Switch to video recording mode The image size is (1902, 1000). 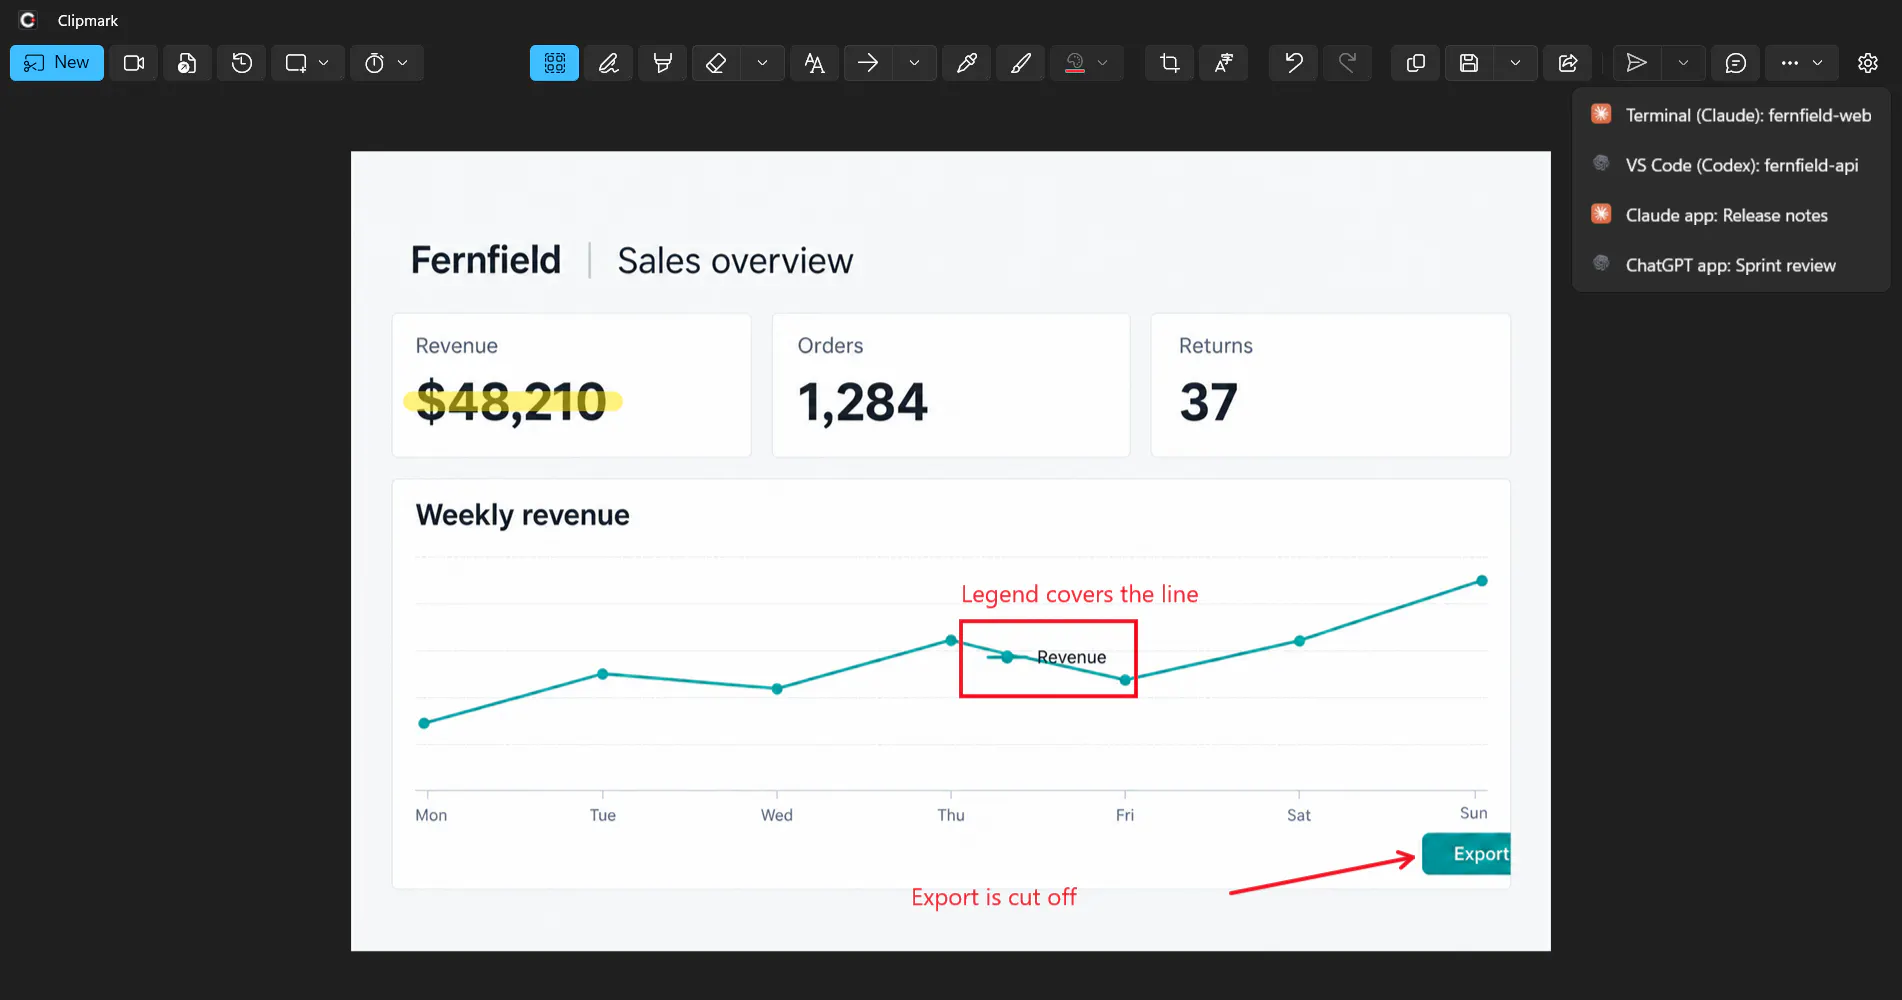[x=134, y=63]
